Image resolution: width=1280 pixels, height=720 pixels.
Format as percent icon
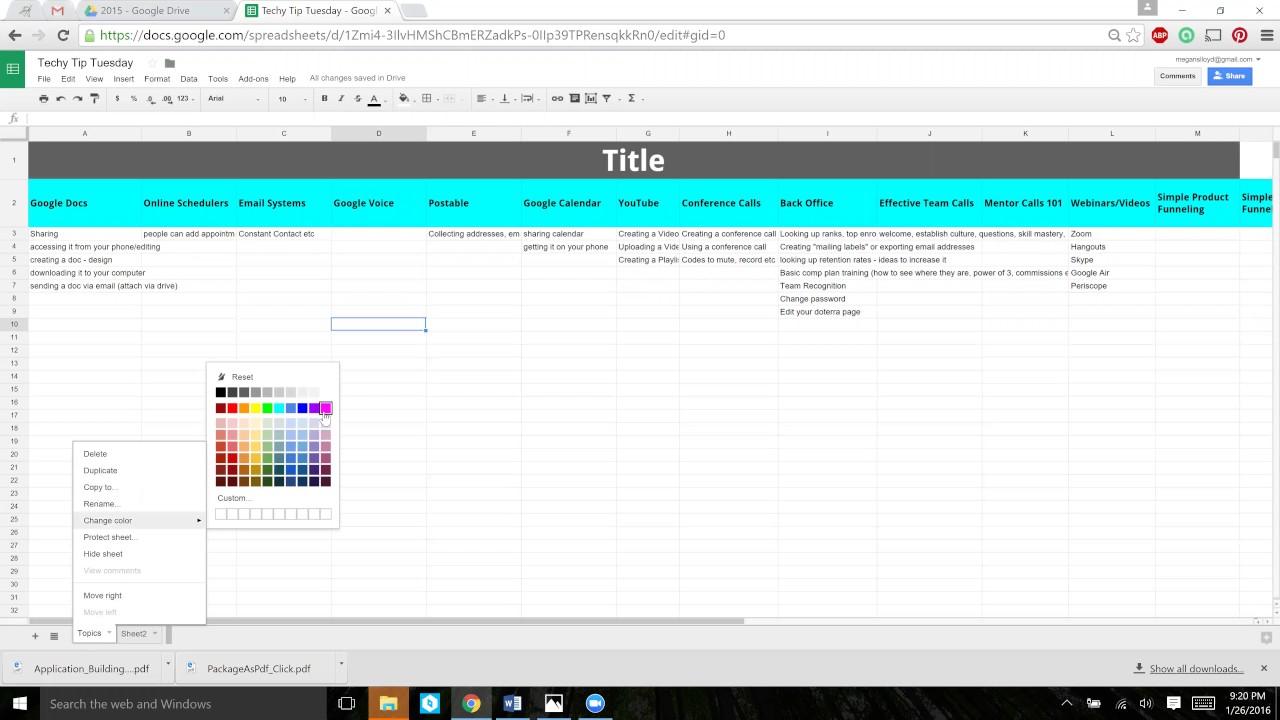coord(133,98)
